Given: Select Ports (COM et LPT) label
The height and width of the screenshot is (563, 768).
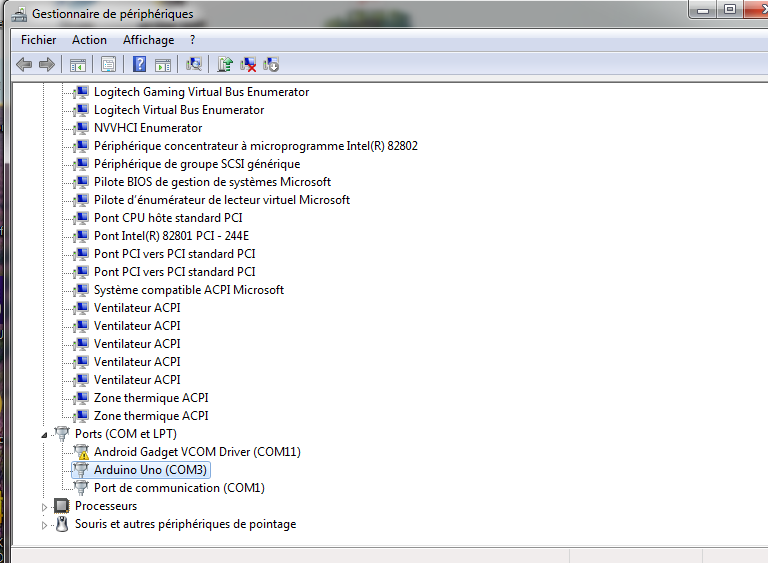Looking at the screenshot, I should tap(125, 434).
